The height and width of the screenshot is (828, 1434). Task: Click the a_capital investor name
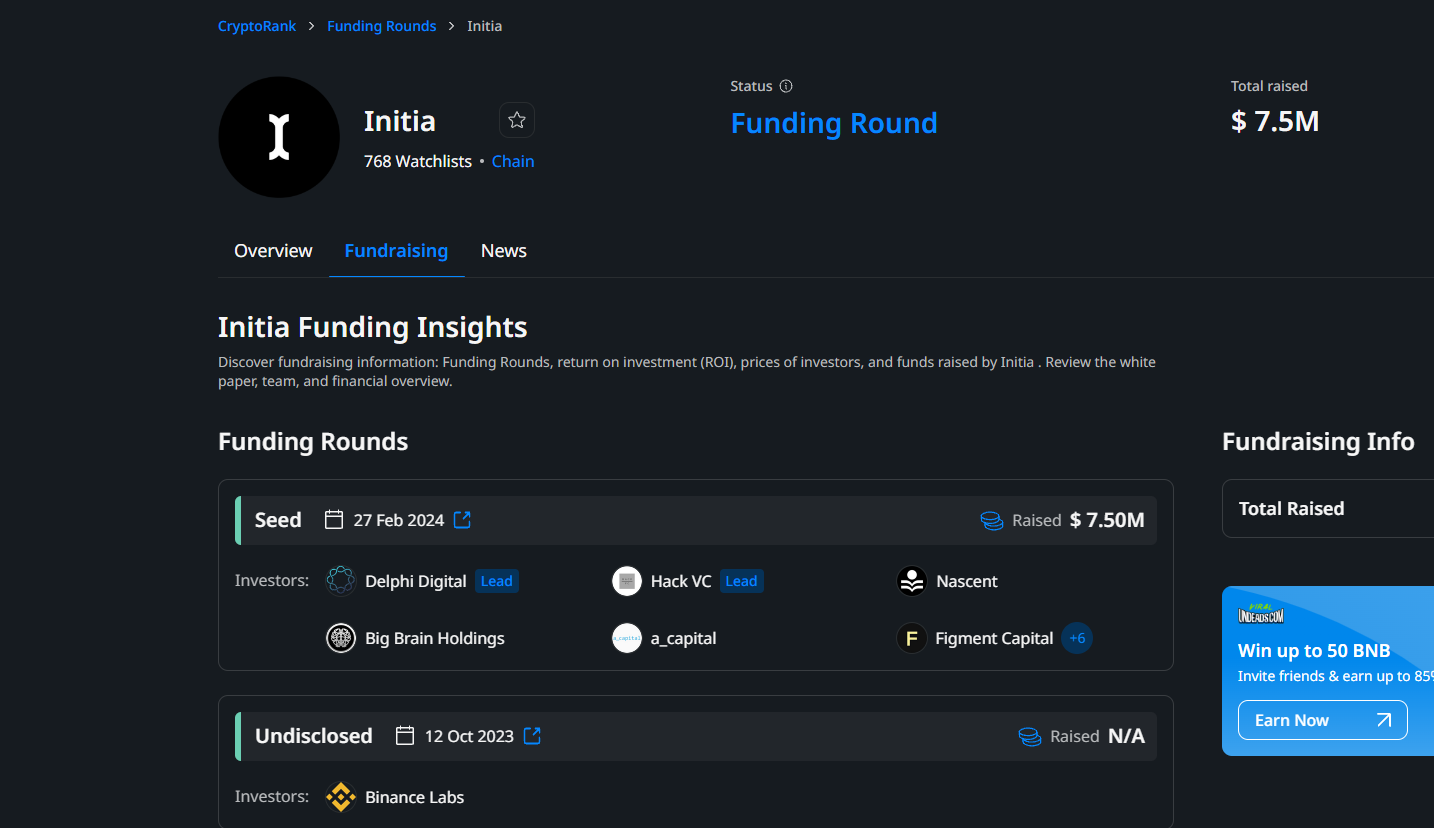(683, 638)
